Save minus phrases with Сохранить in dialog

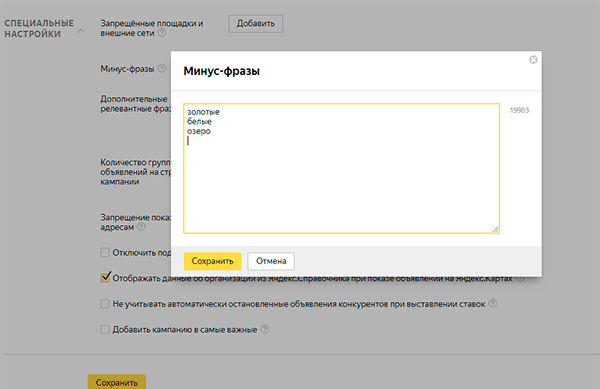point(212,261)
